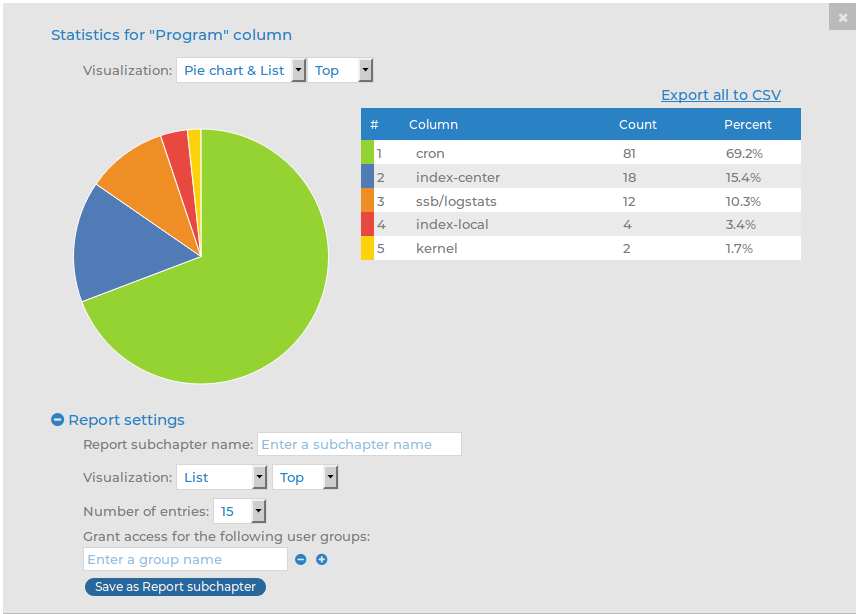Change the Number of entries dropdown
860x614 pixels.
240,512
